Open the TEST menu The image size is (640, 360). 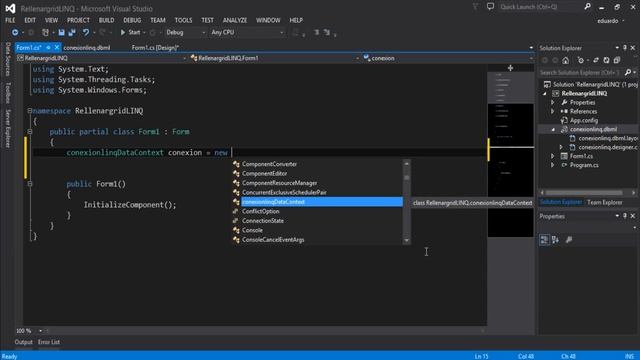(207, 20)
